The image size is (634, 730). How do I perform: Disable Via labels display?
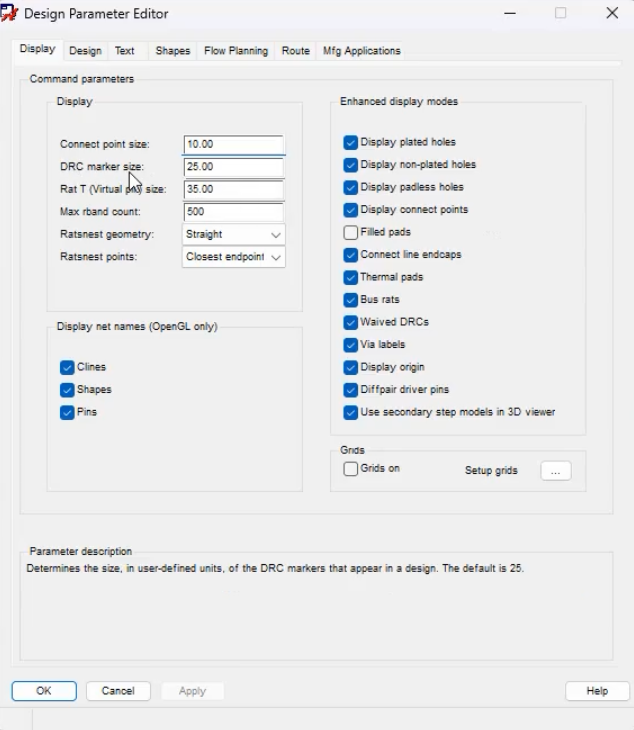point(351,345)
